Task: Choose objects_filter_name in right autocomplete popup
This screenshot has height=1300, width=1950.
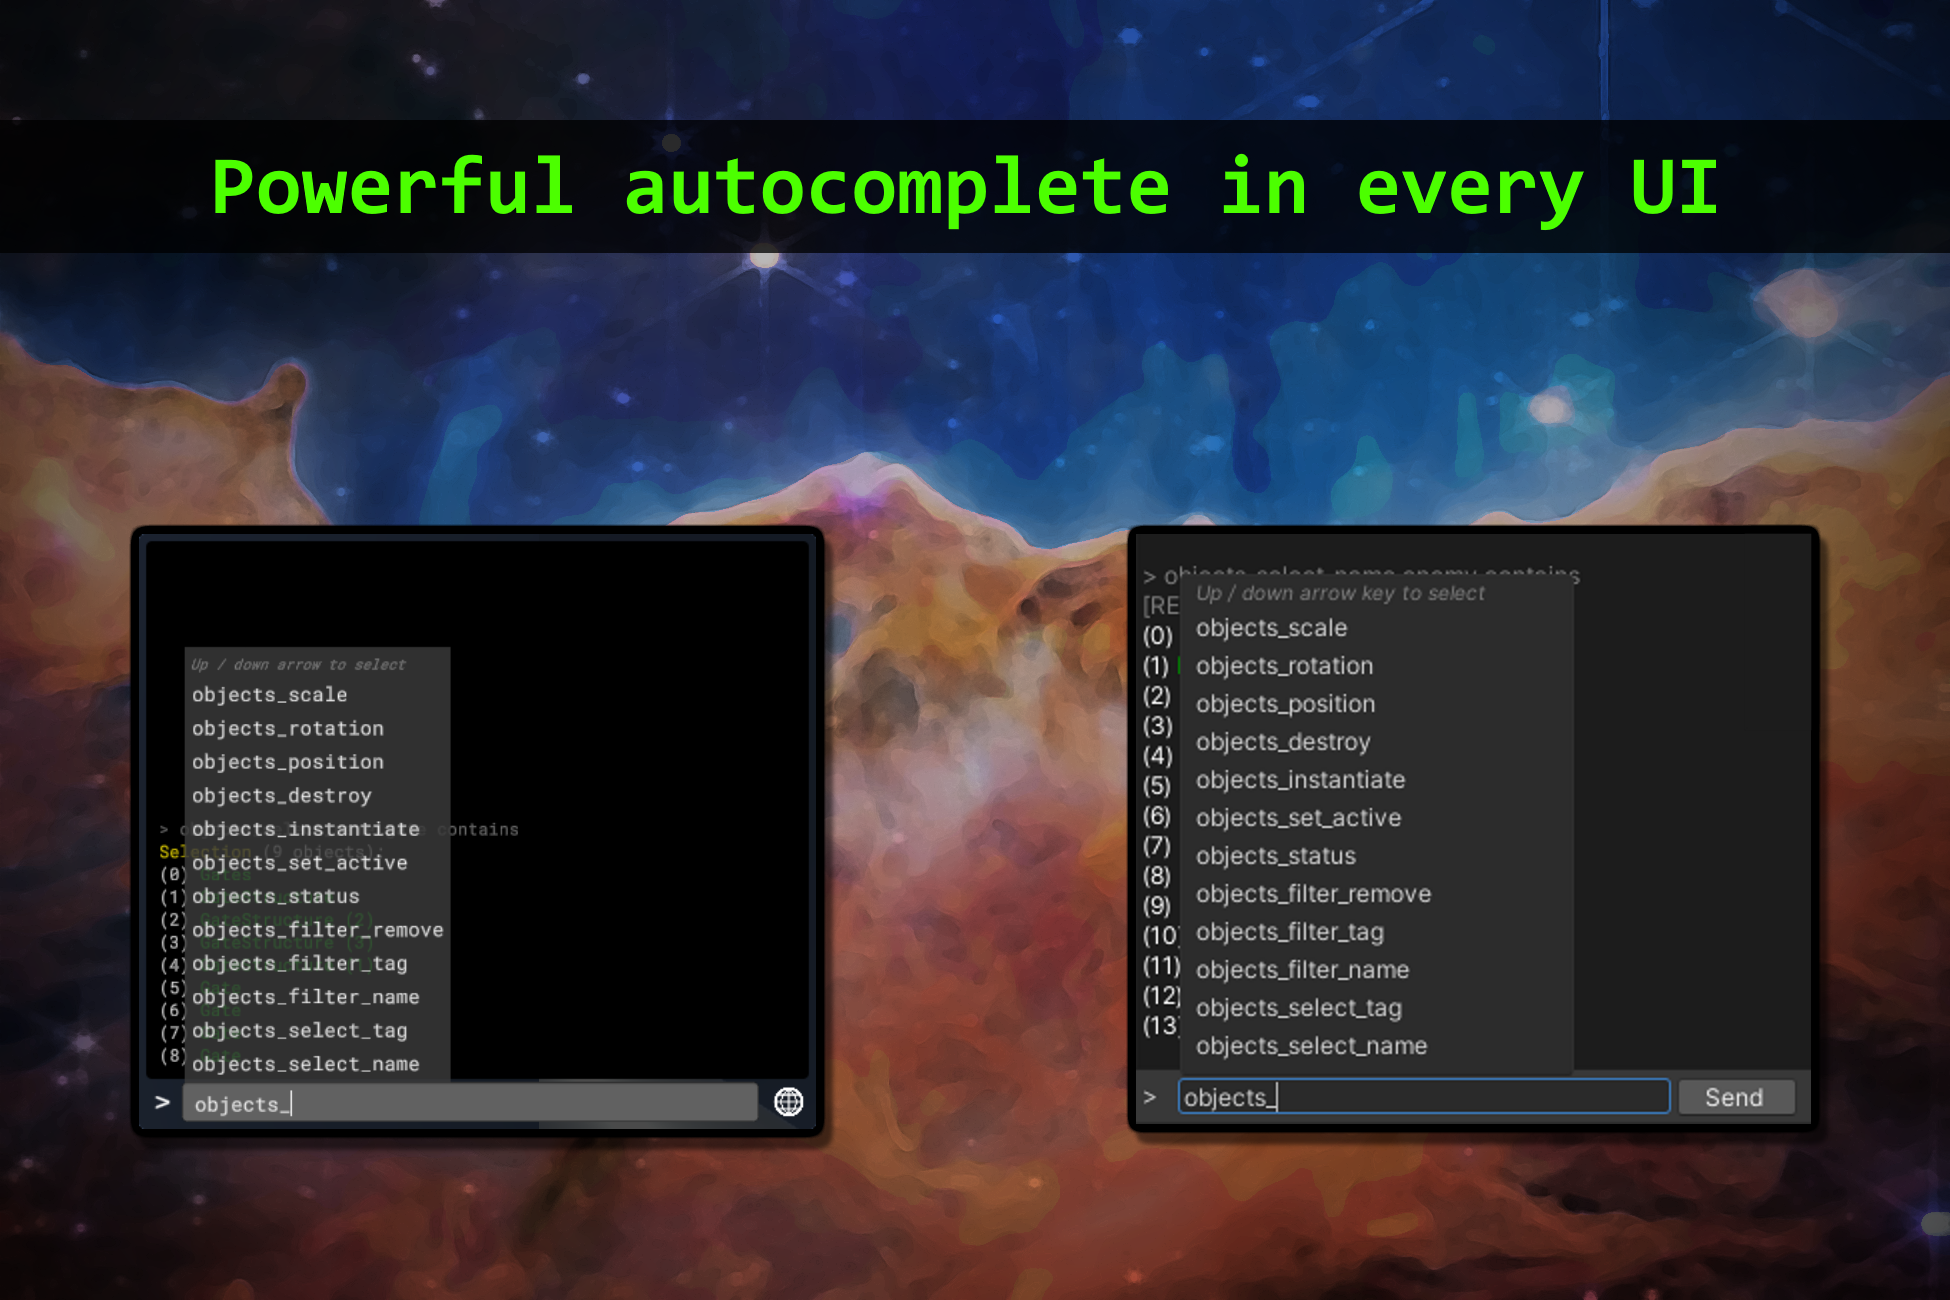Action: point(1302,970)
